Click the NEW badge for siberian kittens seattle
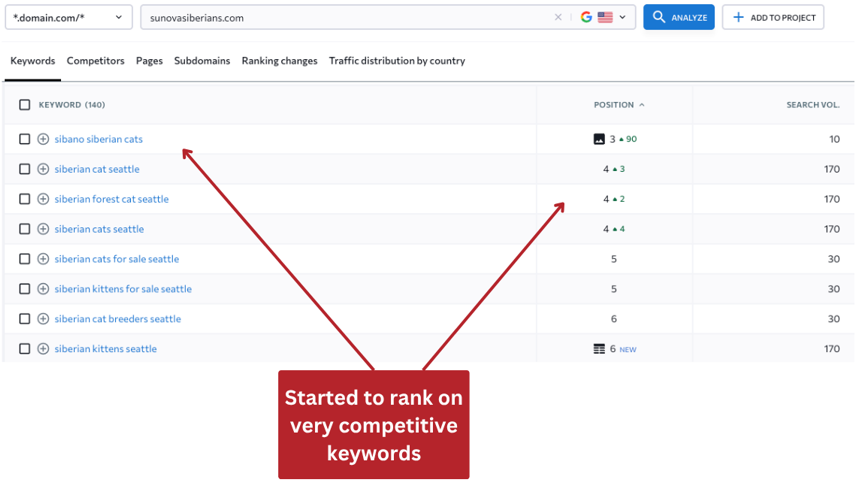The image size is (858, 485). tap(628, 349)
